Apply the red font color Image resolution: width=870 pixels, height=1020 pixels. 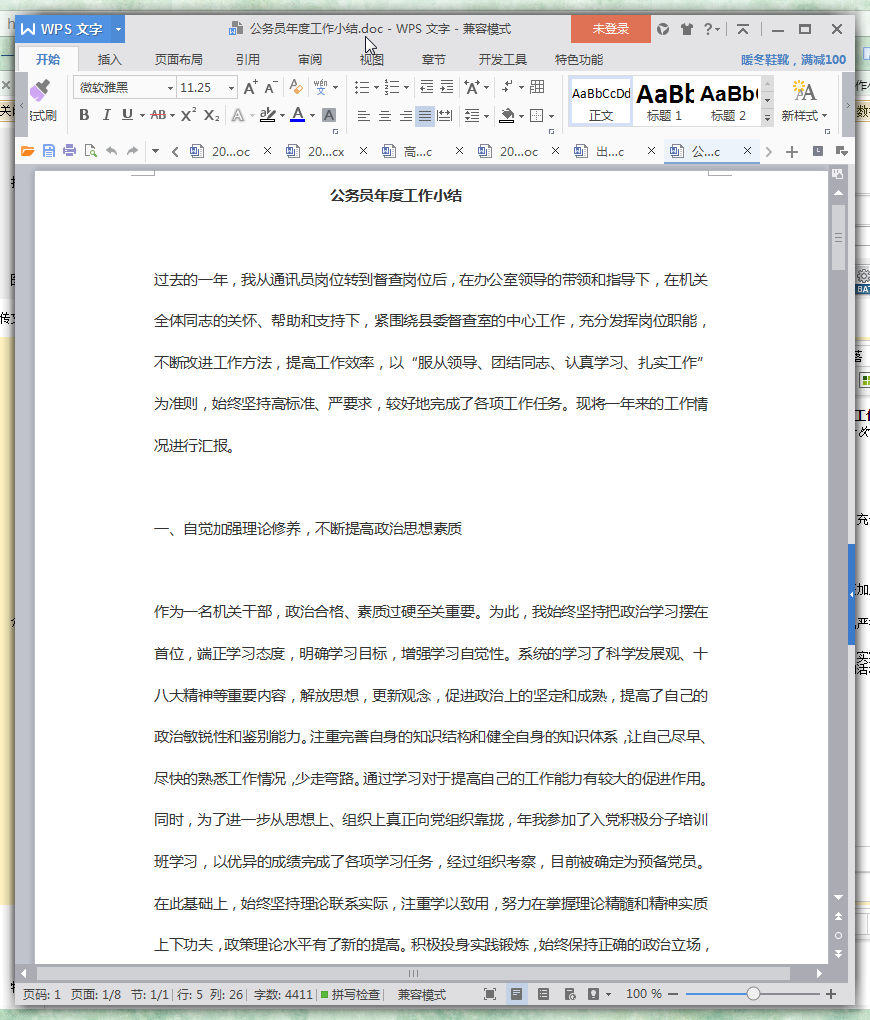pyautogui.click(x=297, y=115)
